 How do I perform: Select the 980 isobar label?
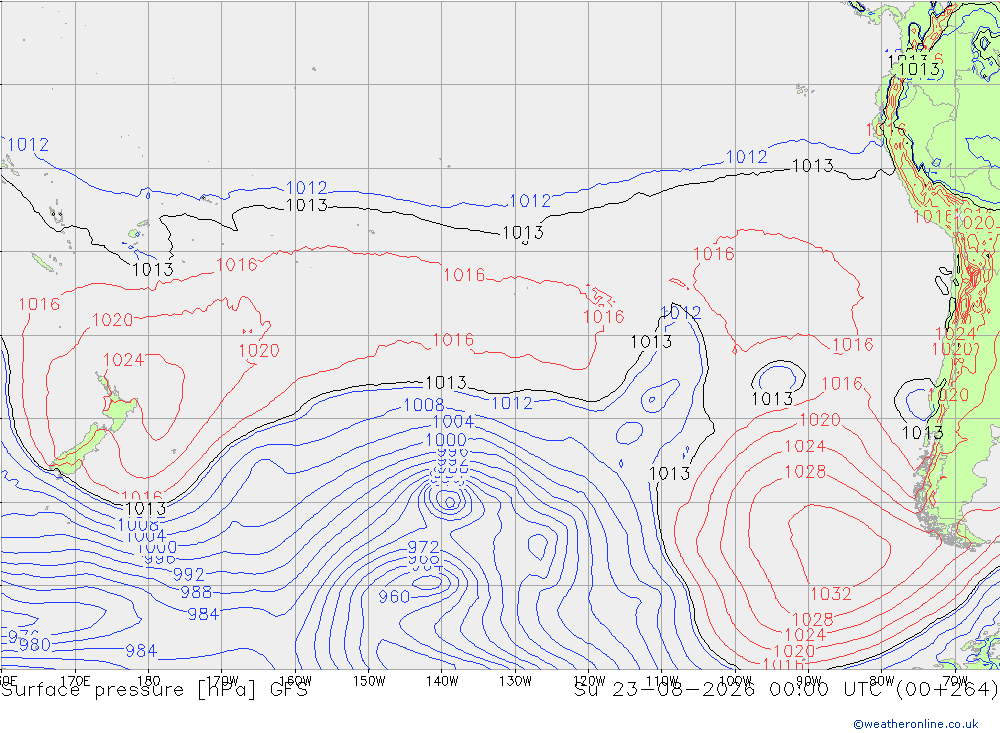34,644
